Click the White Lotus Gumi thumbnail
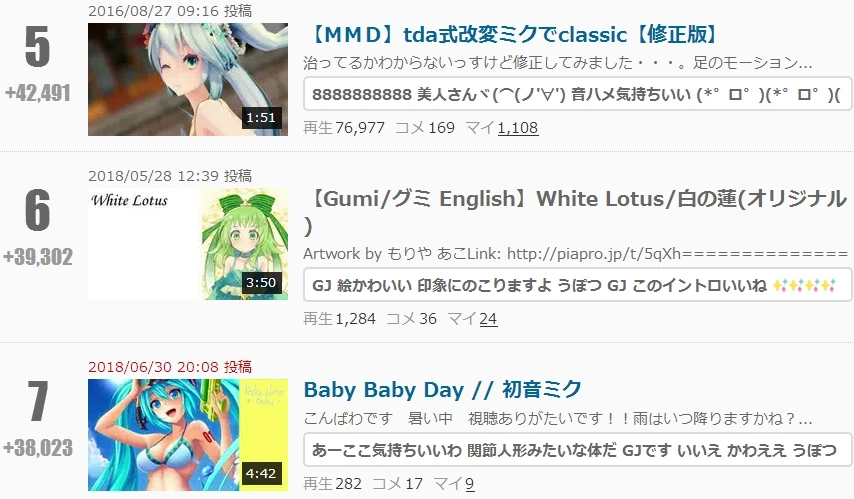 [x=188, y=244]
